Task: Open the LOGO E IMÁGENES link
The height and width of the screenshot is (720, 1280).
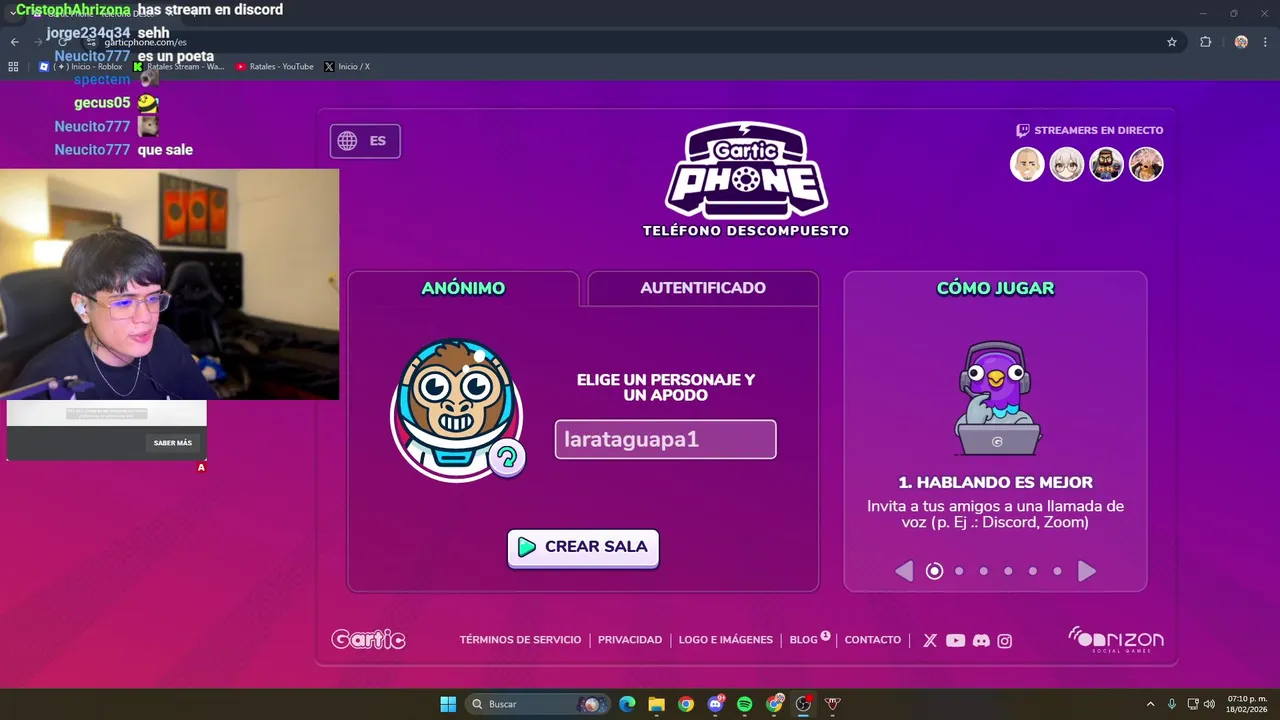Action: (726, 640)
